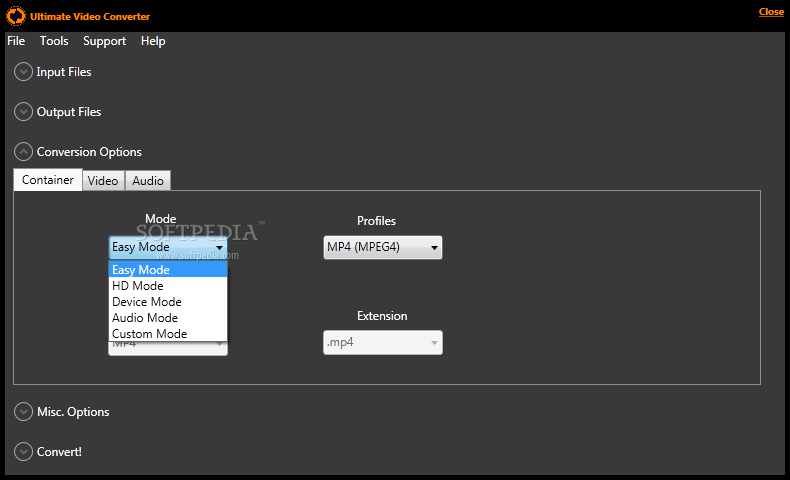Screen dimensions: 790x480
Task: Choose Custom Mode option
Action: (168, 333)
